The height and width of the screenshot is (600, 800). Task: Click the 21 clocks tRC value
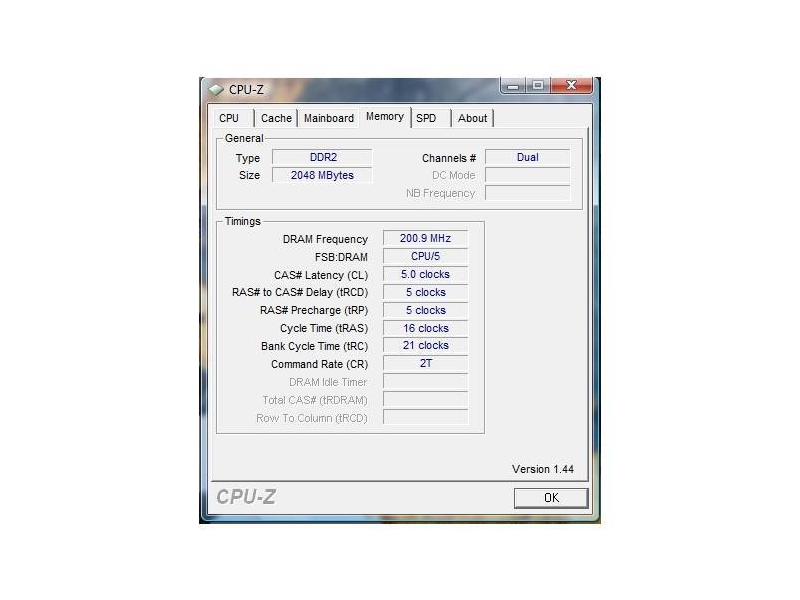(x=426, y=345)
